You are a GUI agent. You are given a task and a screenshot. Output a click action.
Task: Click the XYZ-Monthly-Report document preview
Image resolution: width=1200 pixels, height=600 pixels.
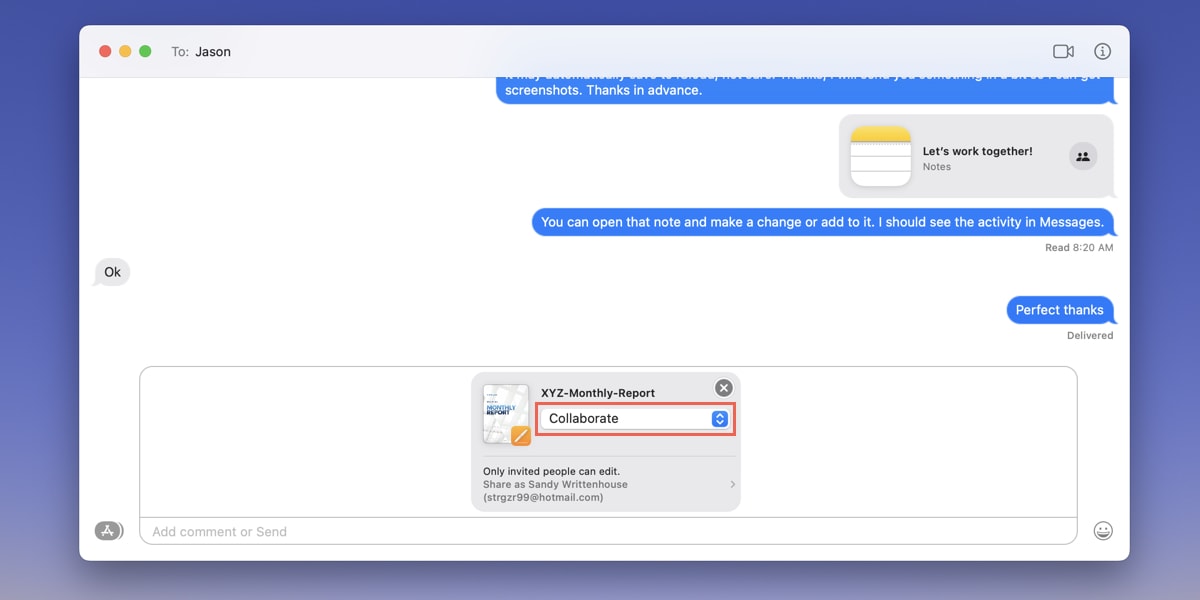tap(505, 413)
